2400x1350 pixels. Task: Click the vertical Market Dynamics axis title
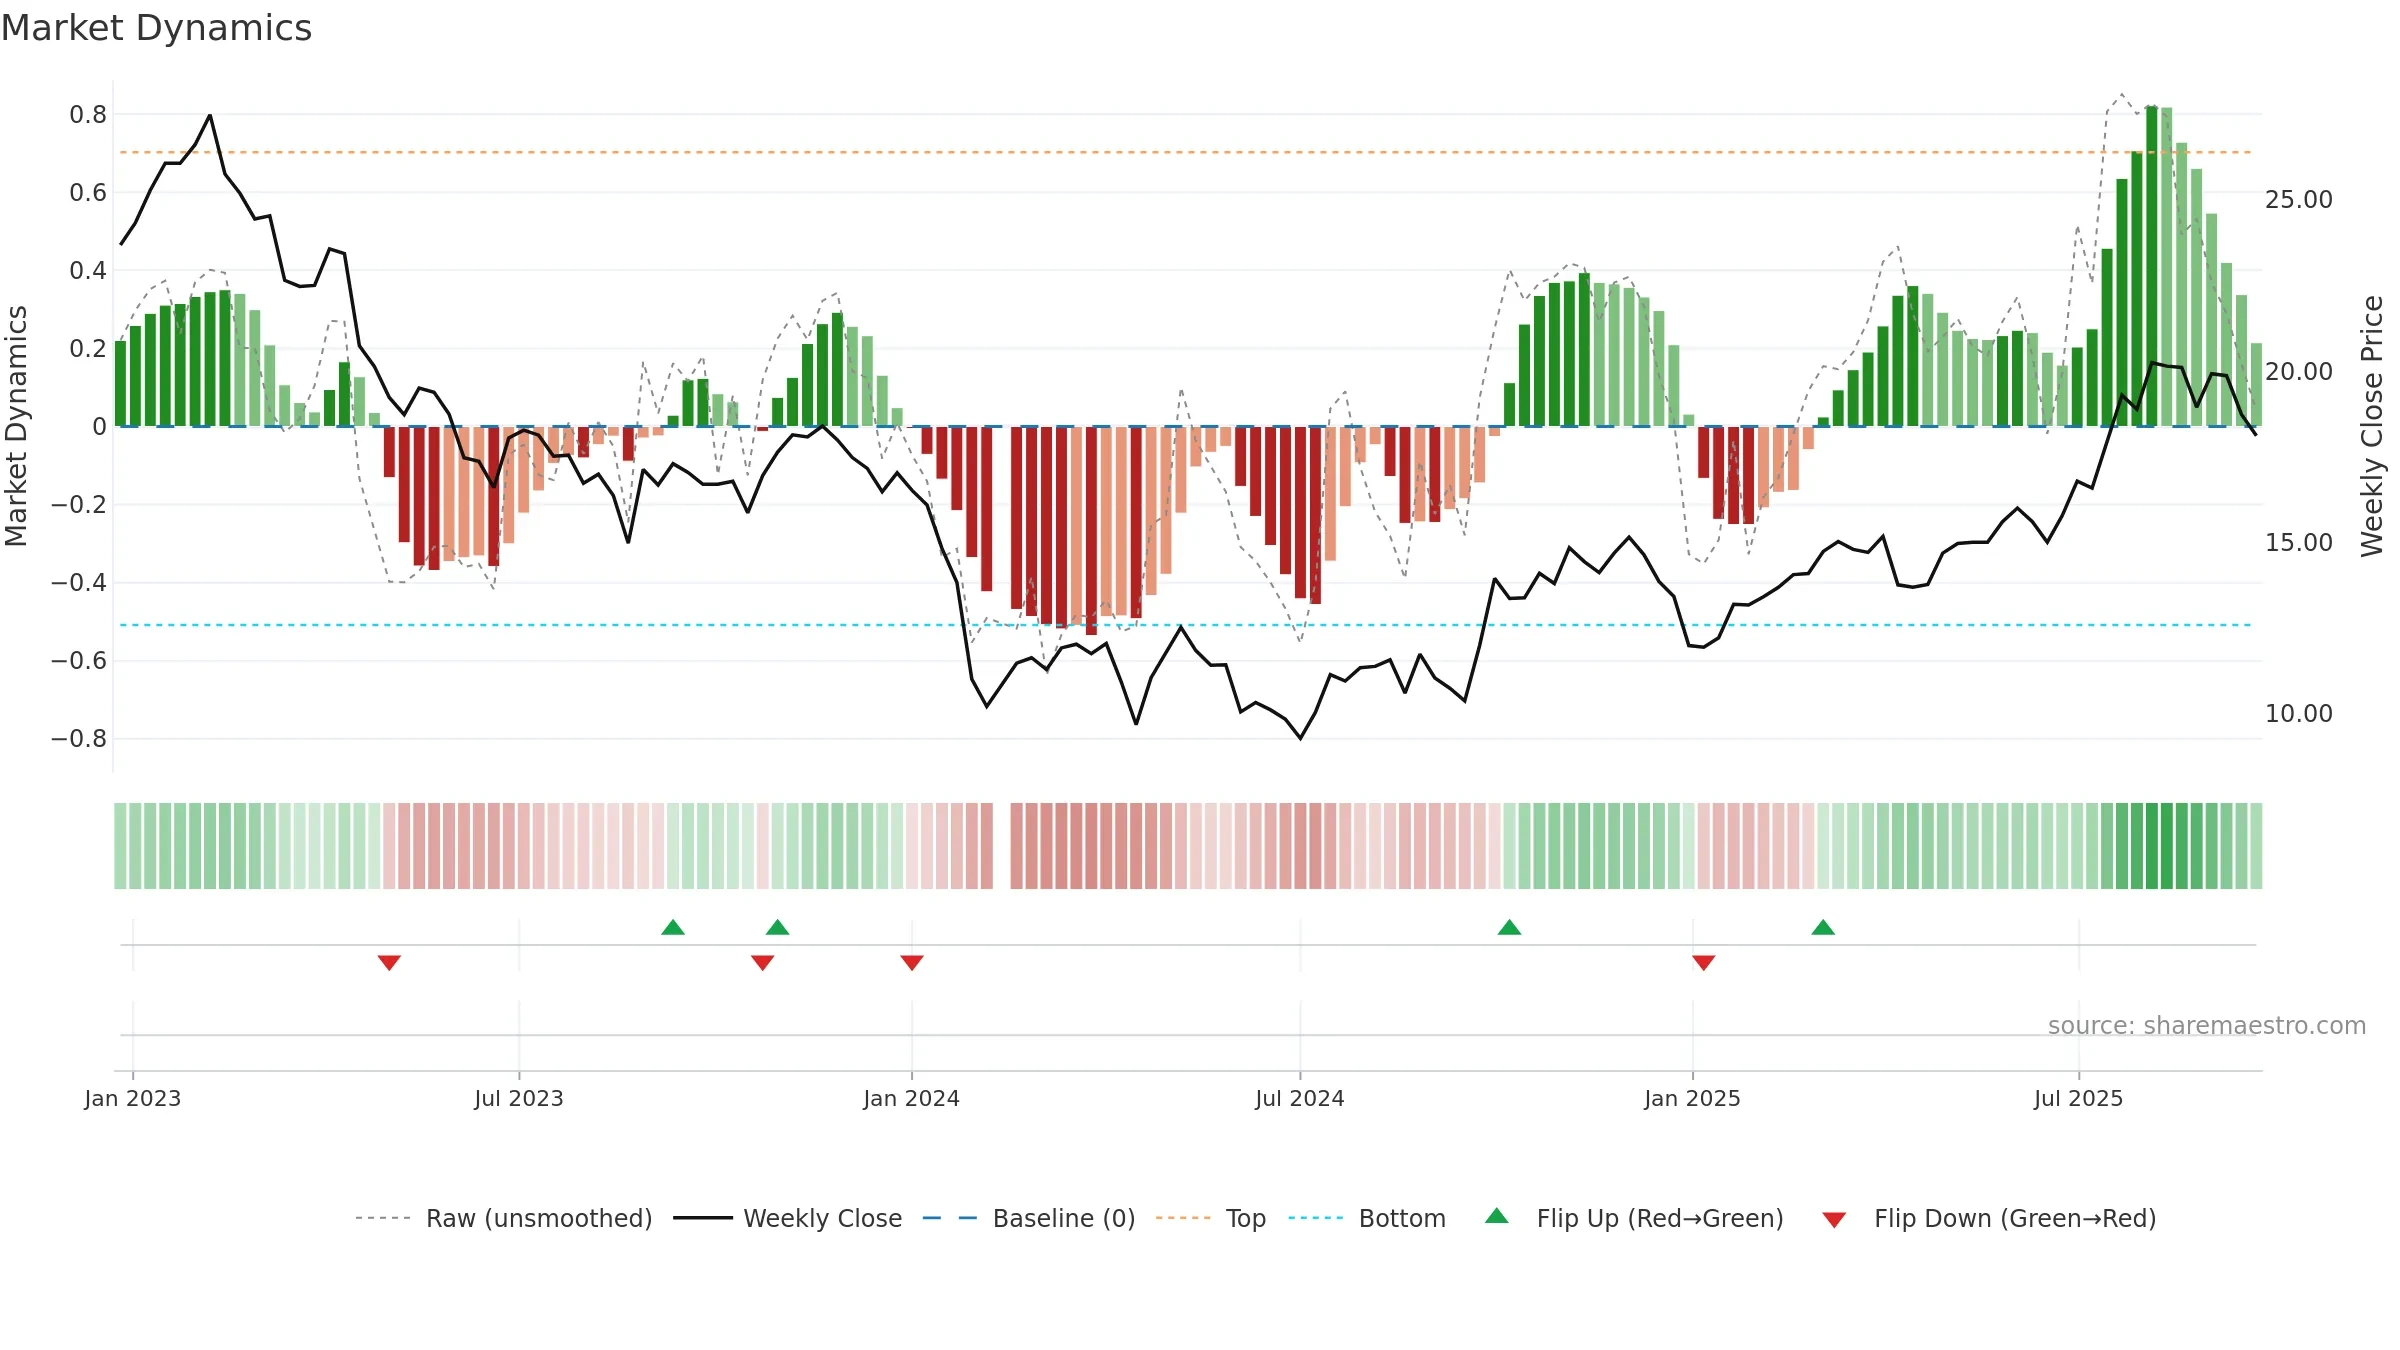(16, 426)
